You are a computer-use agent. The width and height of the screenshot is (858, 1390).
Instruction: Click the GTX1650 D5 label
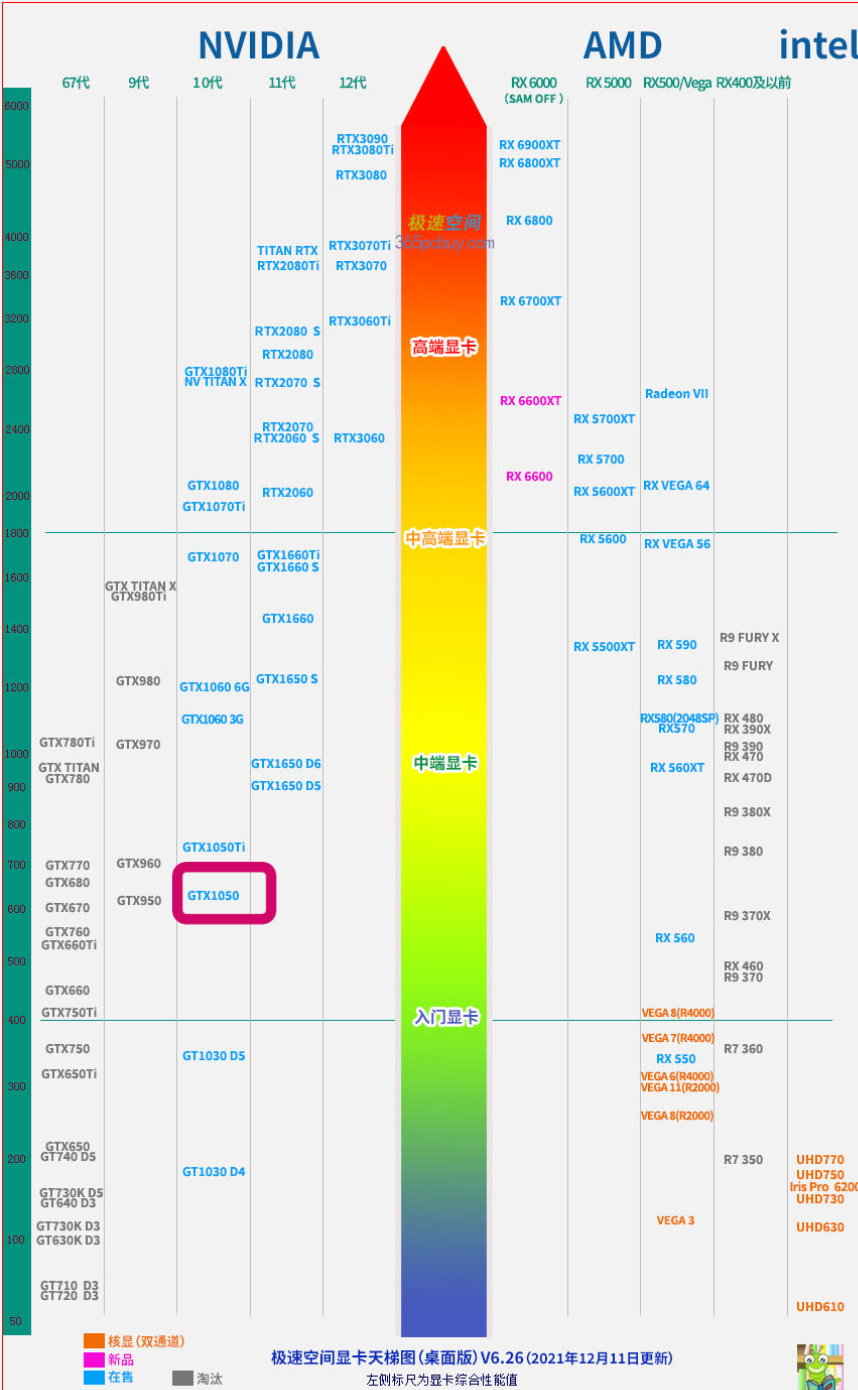(x=286, y=786)
